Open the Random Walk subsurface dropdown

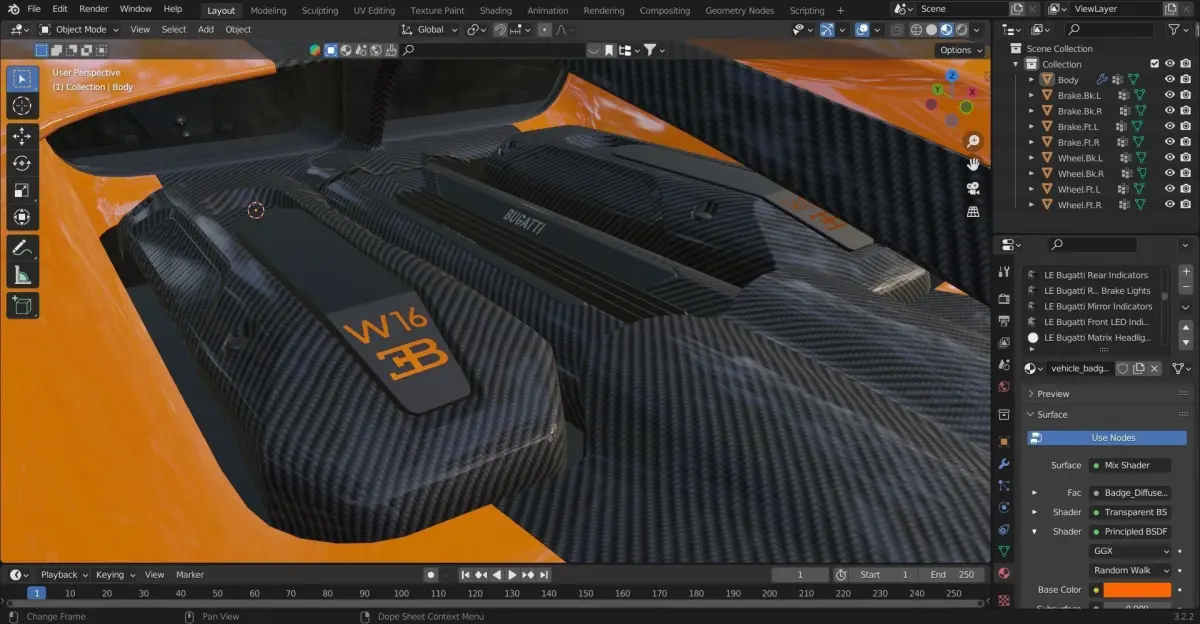click(1131, 571)
